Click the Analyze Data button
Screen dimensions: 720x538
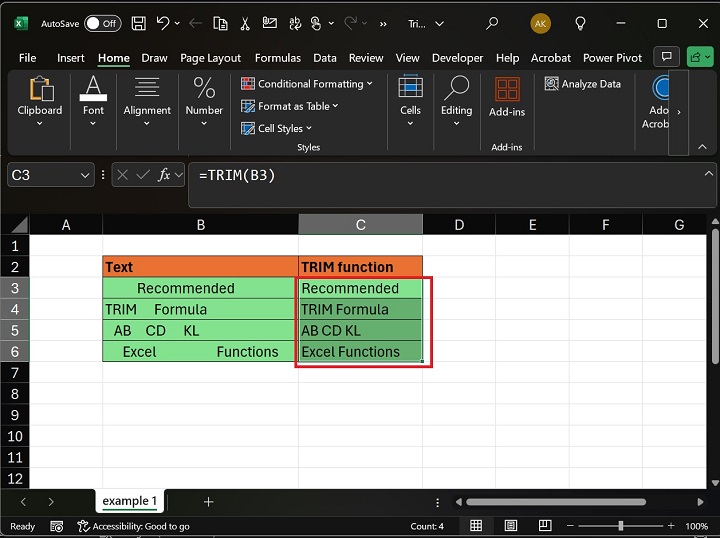tap(583, 84)
